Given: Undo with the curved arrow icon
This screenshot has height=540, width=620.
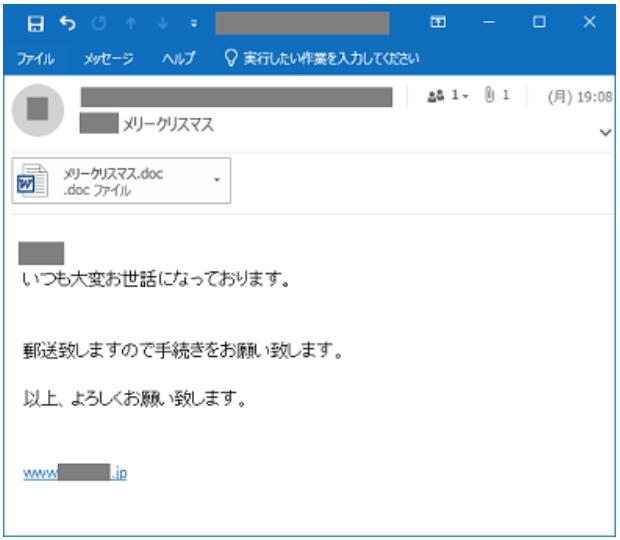Looking at the screenshot, I should pos(68,23).
